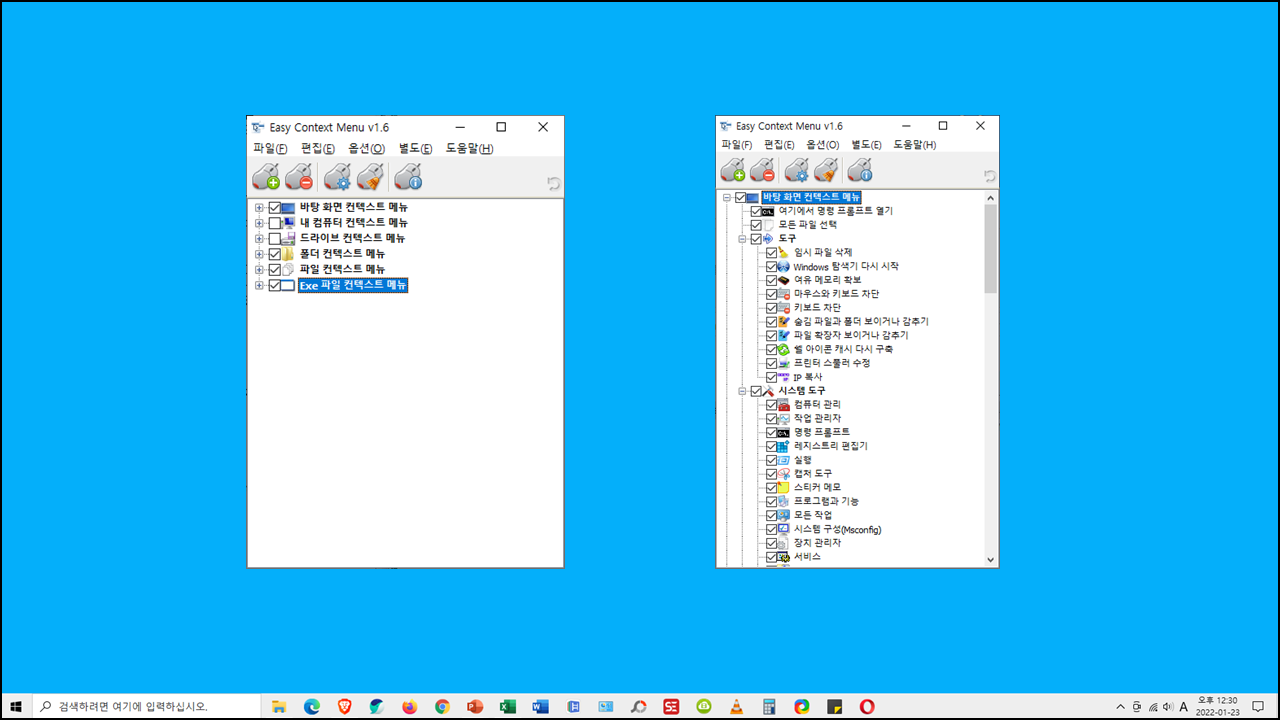The height and width of the screenshot is (720, 1280).
Task: Open VLC media player from the taskbar
Action: pos(736,706)
